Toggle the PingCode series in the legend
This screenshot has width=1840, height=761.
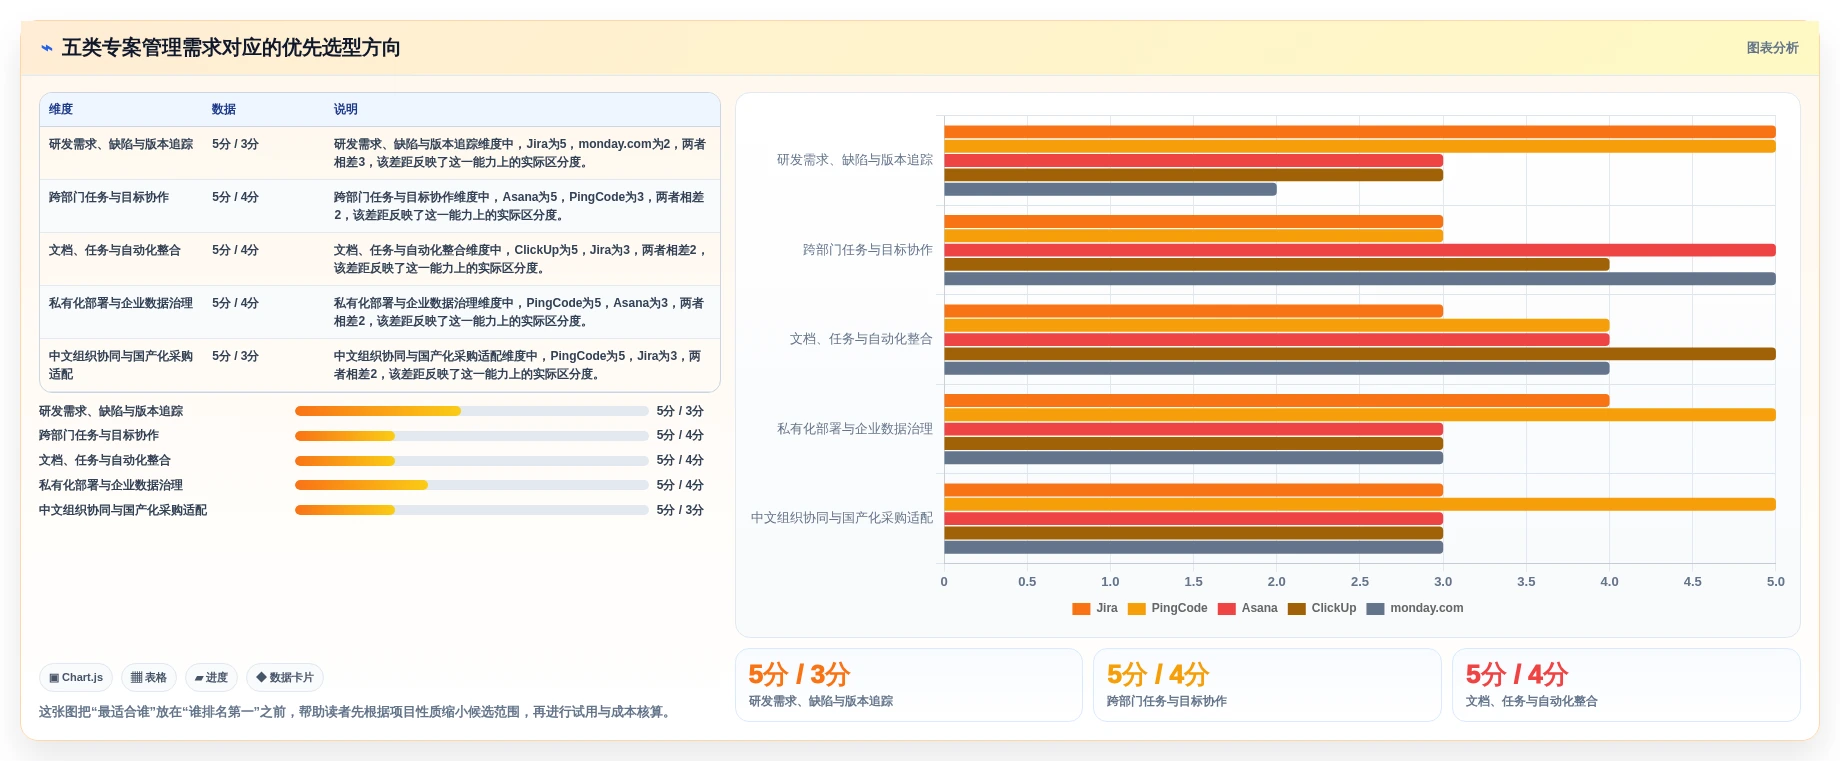(x=1167, y=608)
